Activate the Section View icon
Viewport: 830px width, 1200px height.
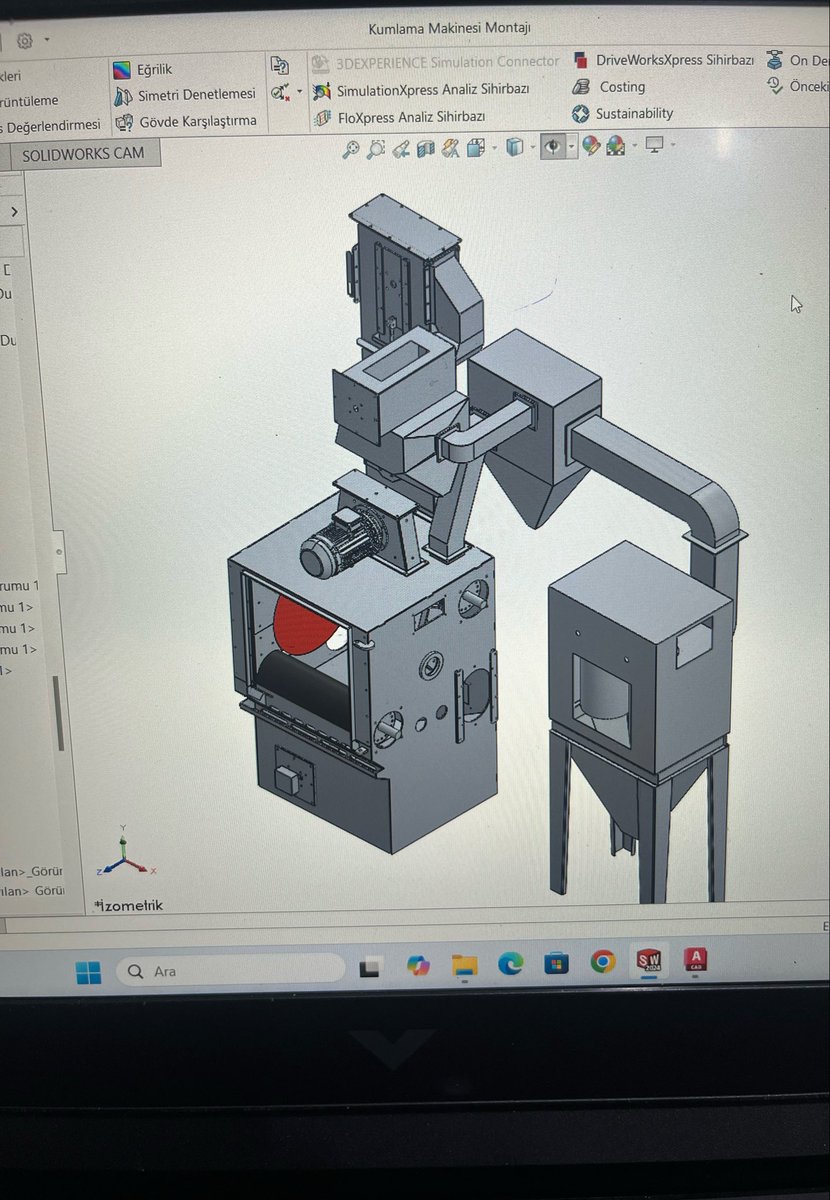(x=426, y=149)
